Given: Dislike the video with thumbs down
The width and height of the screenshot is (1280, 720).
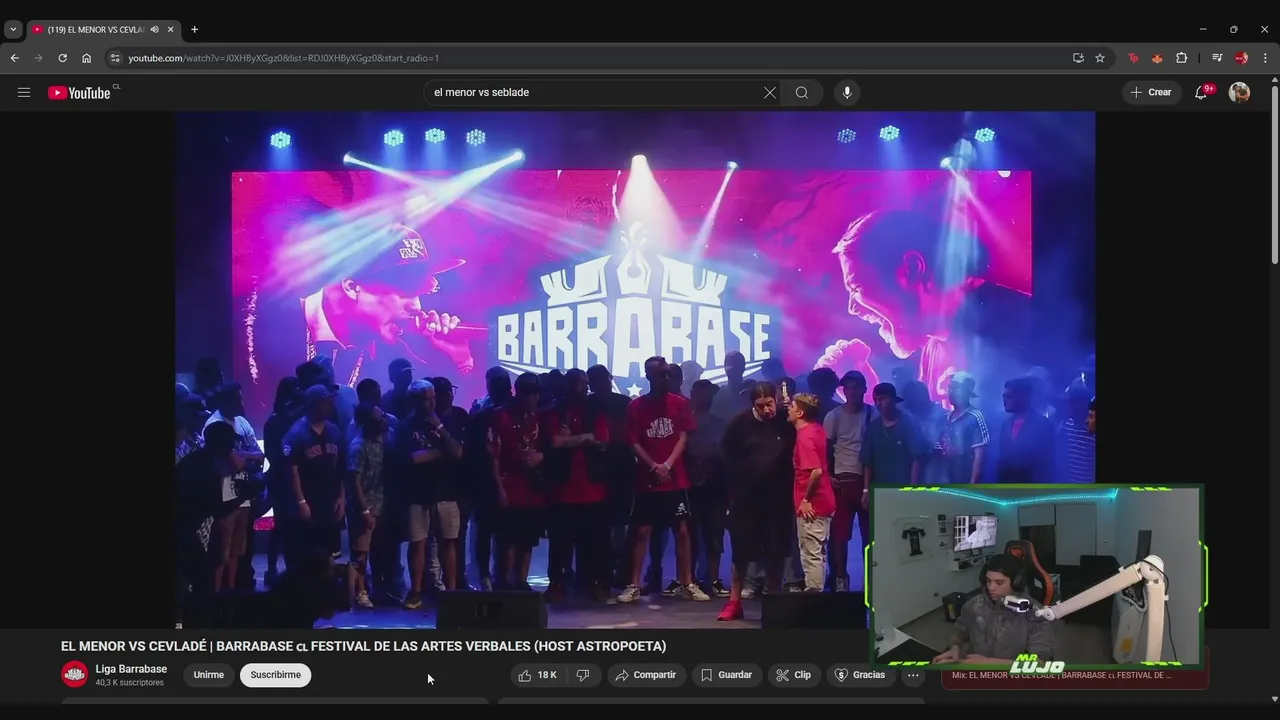Looking at the screenshot, I should (583, 675).
